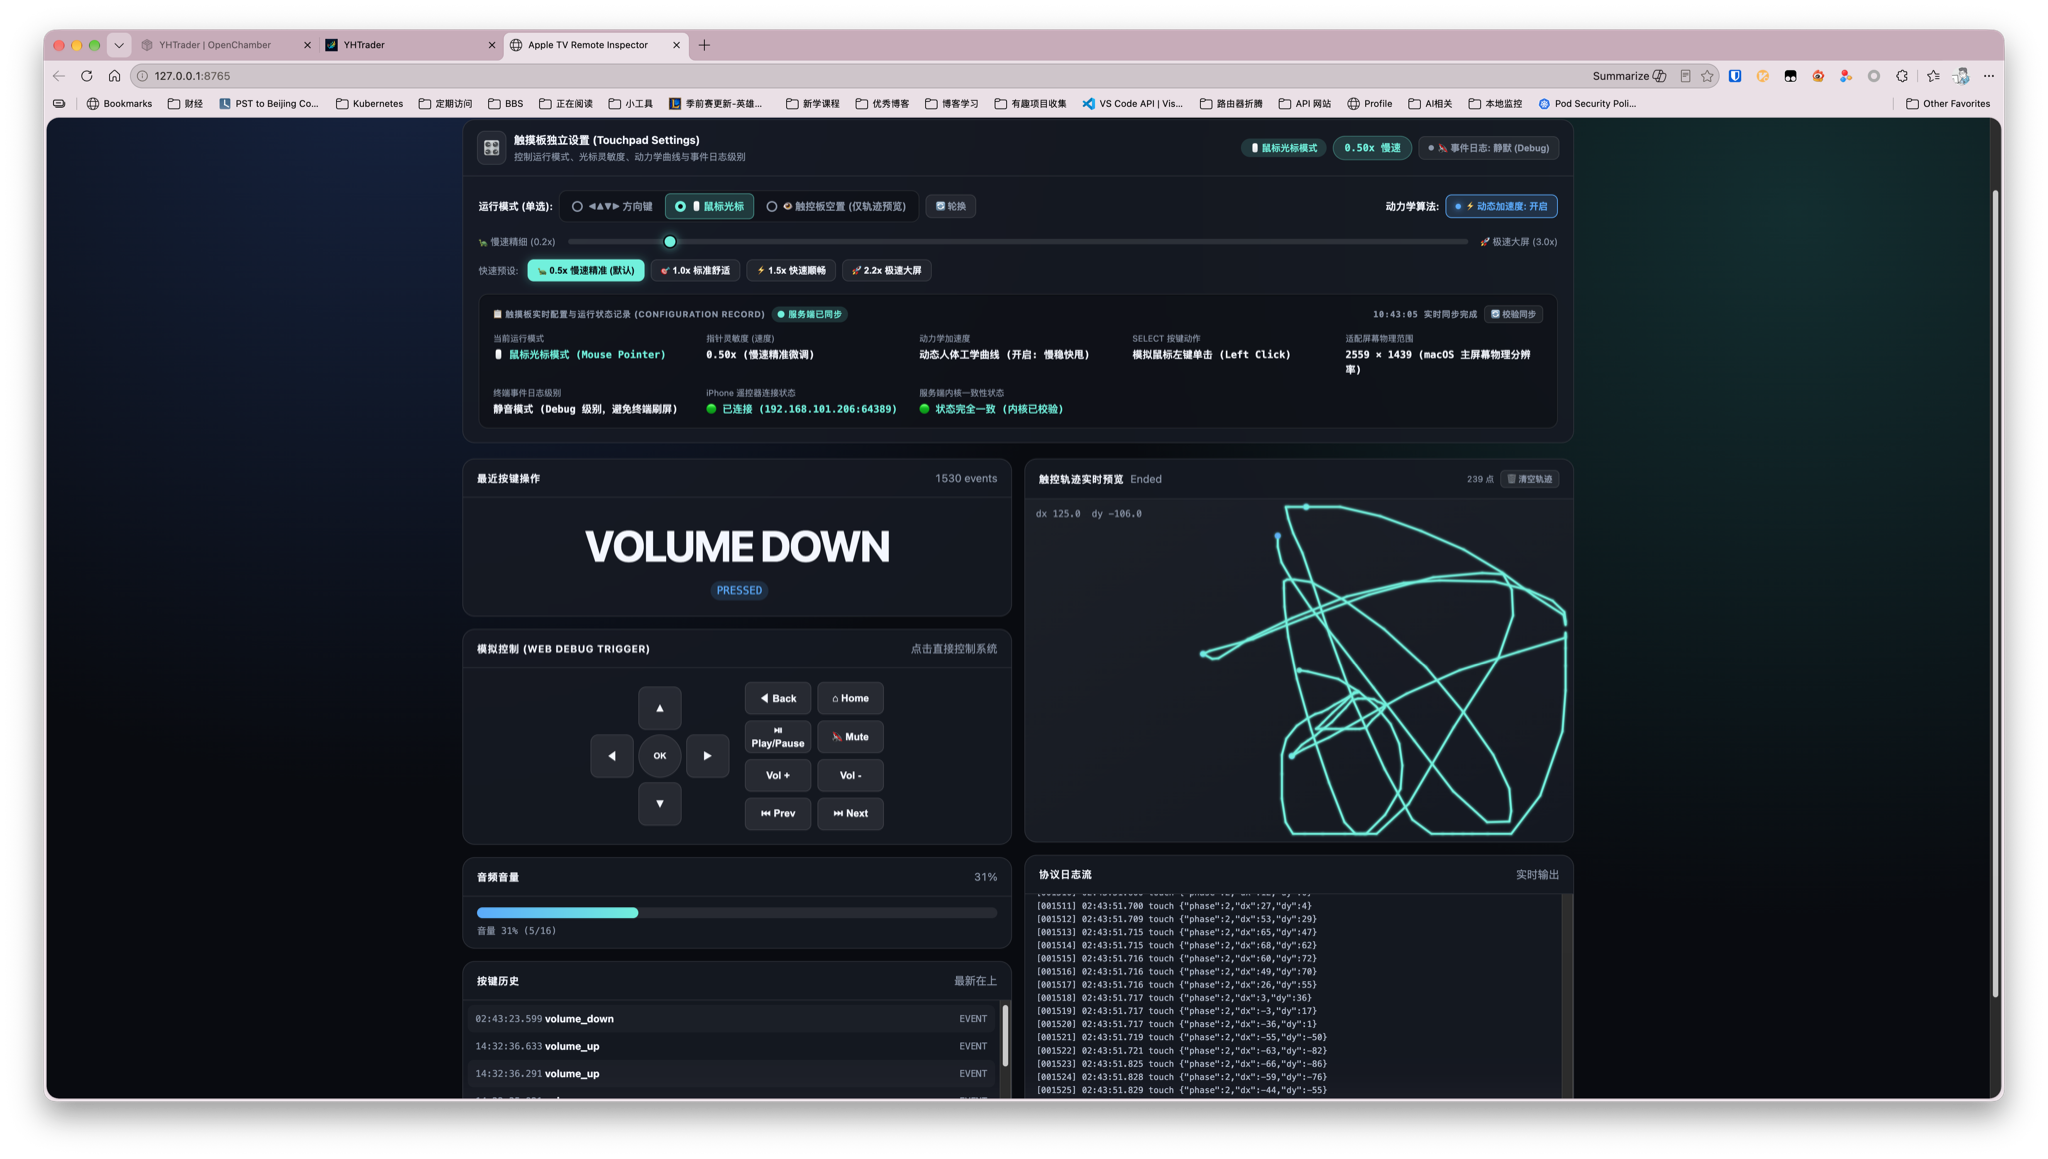
Task: Expand the Kubernetes bookmarks folder
Action: pyautogui.click(x=369, y=103)
